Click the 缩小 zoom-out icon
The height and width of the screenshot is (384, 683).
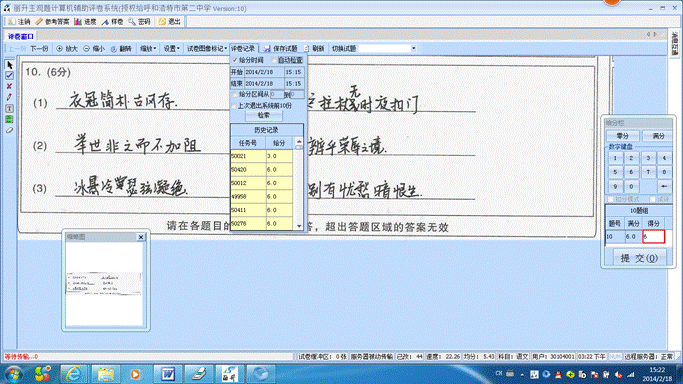pyautogui.click(x=86, y=49)
